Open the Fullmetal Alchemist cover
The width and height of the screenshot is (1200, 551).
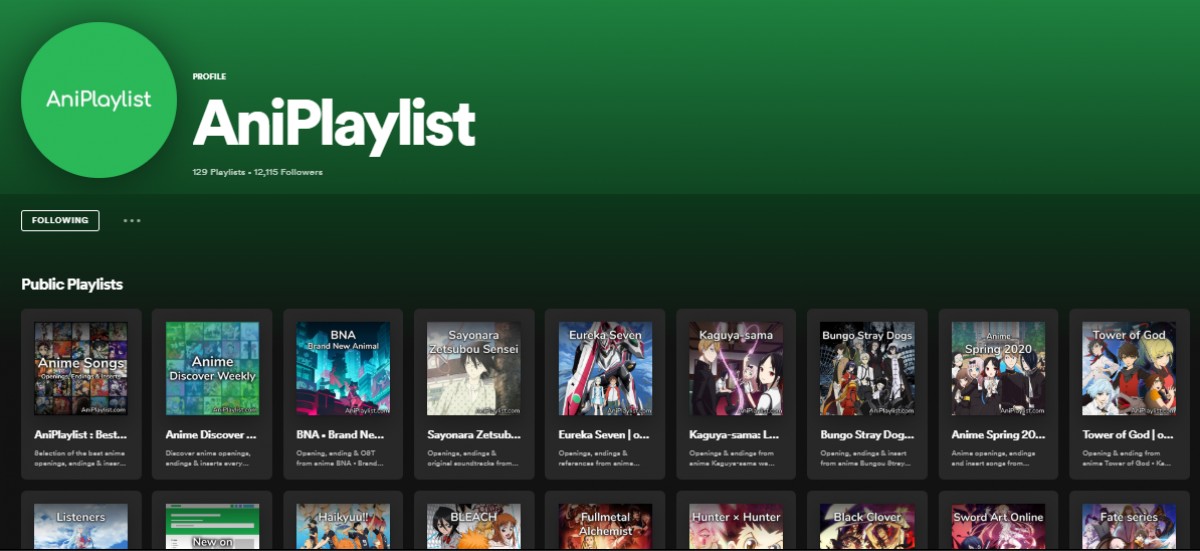coord(605,527)
